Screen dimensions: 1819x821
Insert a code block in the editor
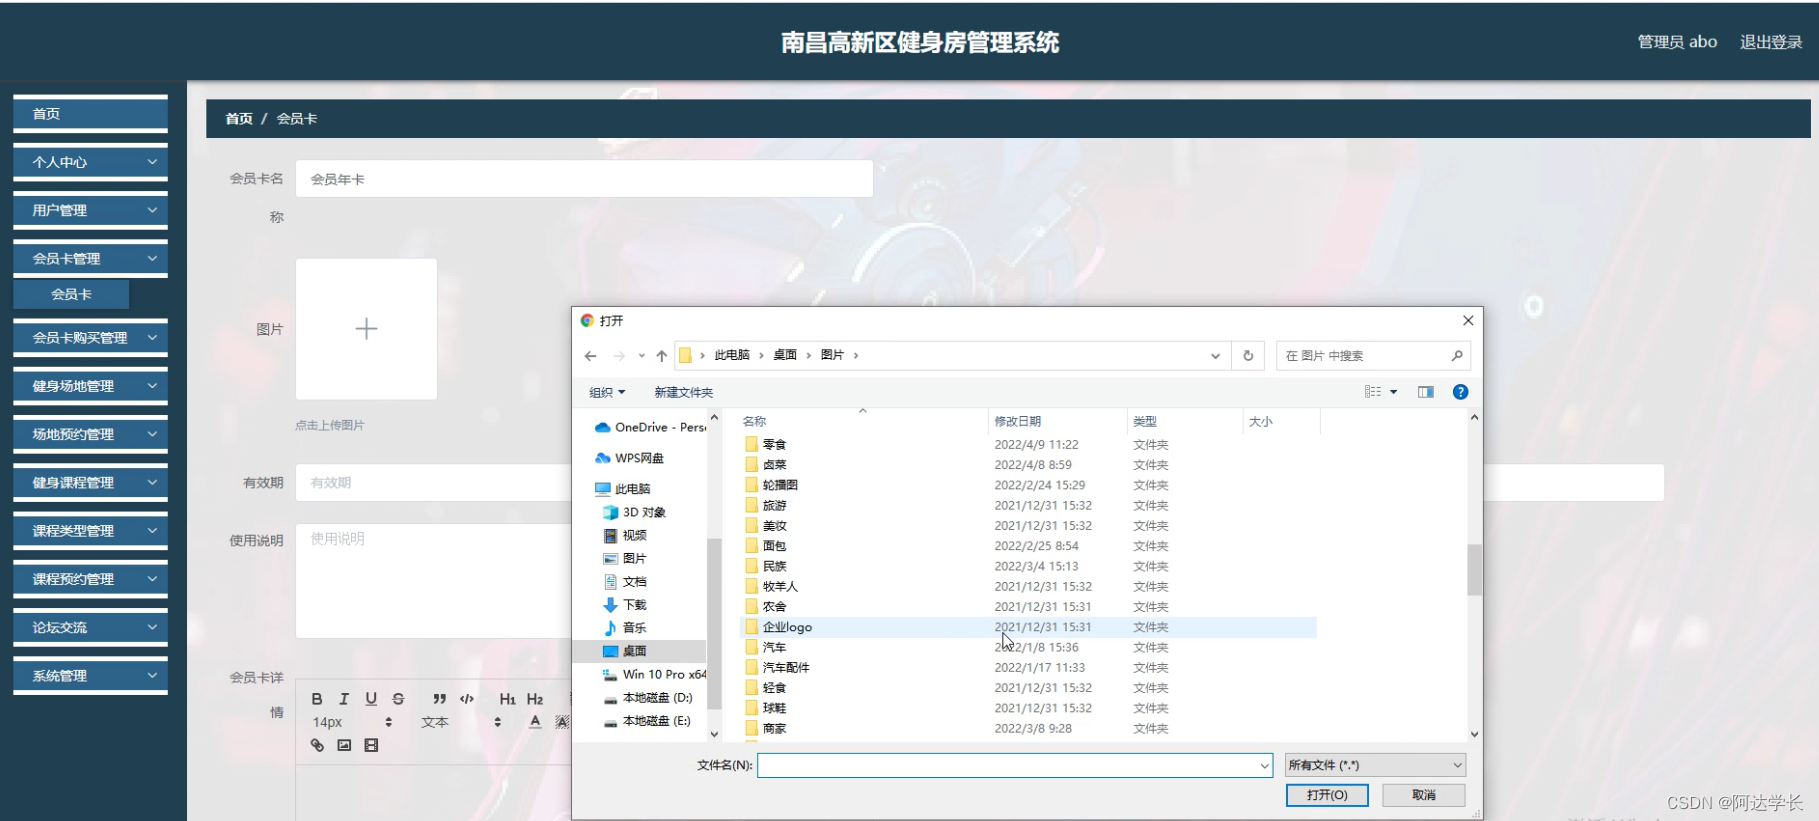click(466, 699)
